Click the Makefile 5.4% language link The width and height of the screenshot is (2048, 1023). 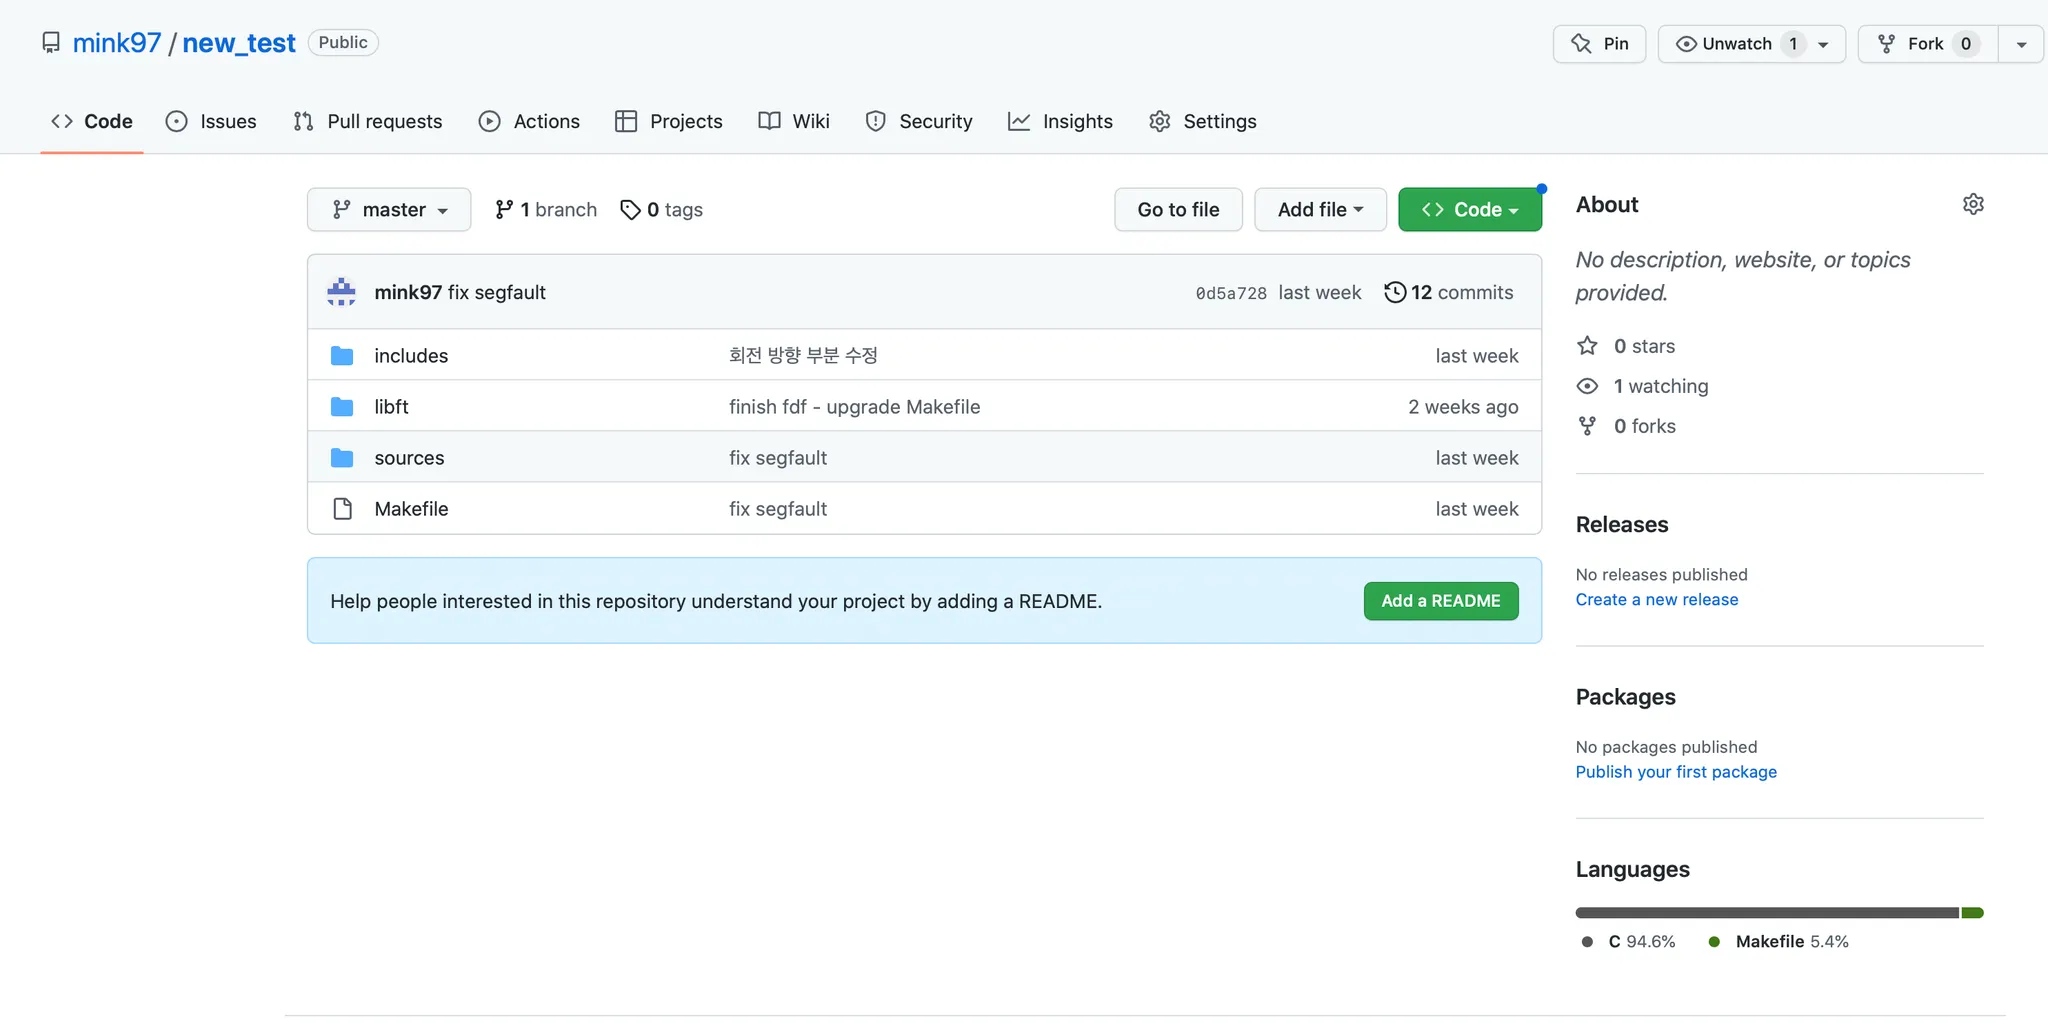(1779, 942)
